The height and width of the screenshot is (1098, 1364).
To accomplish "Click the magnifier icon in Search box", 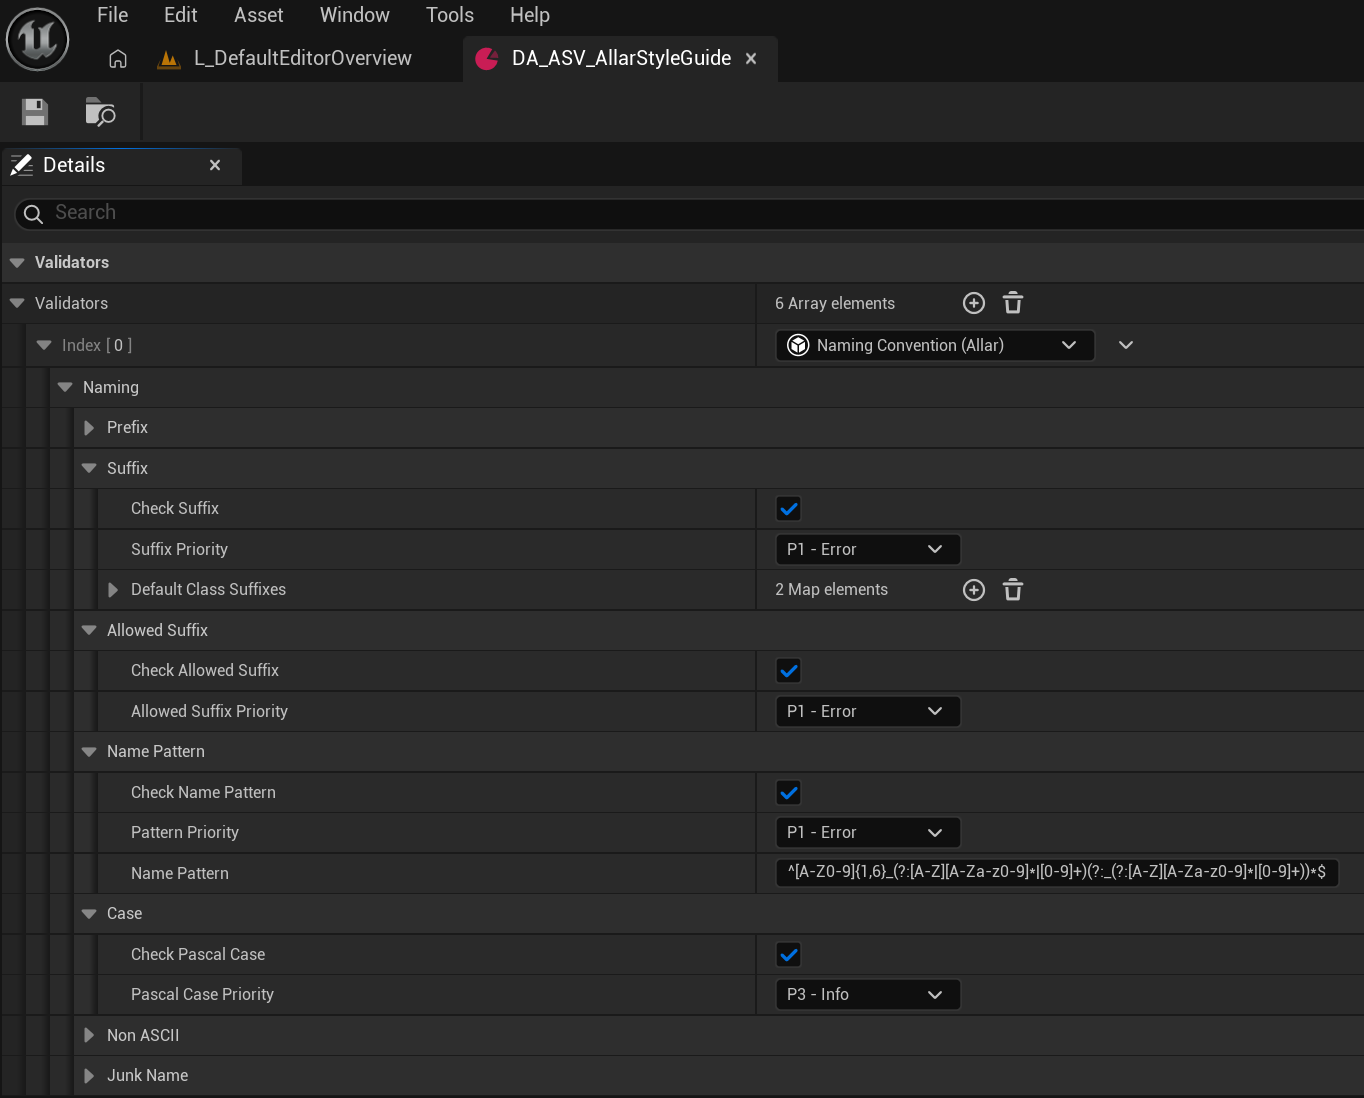I will coord(33,214).
